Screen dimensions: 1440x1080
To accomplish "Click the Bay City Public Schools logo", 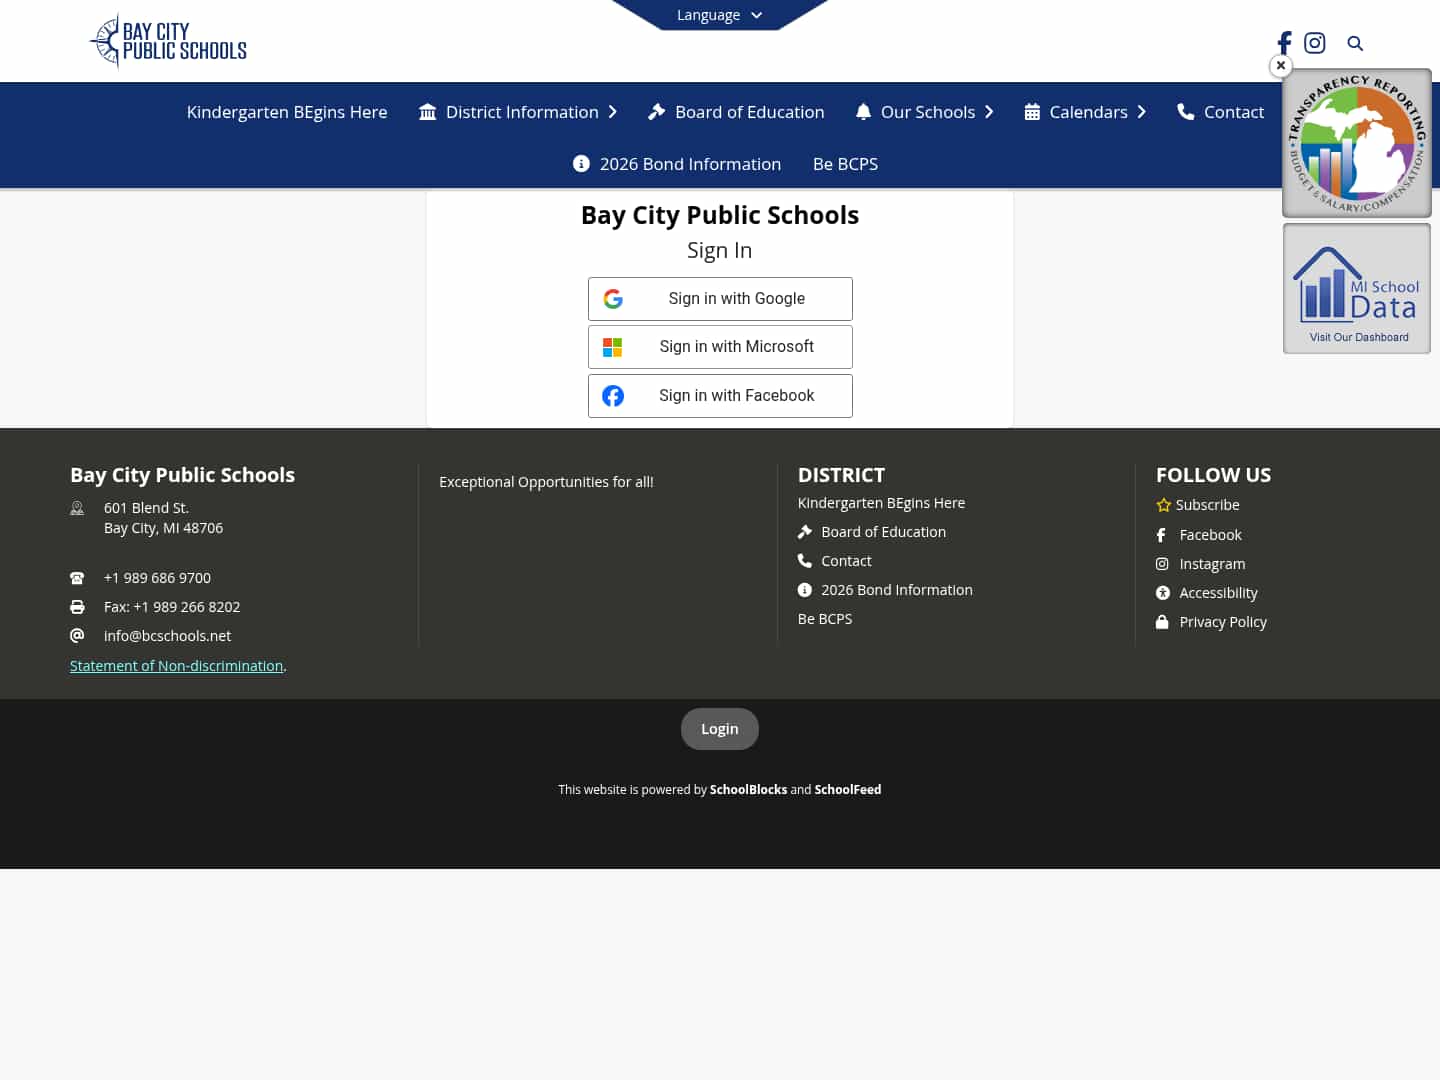I will point(168,41).
